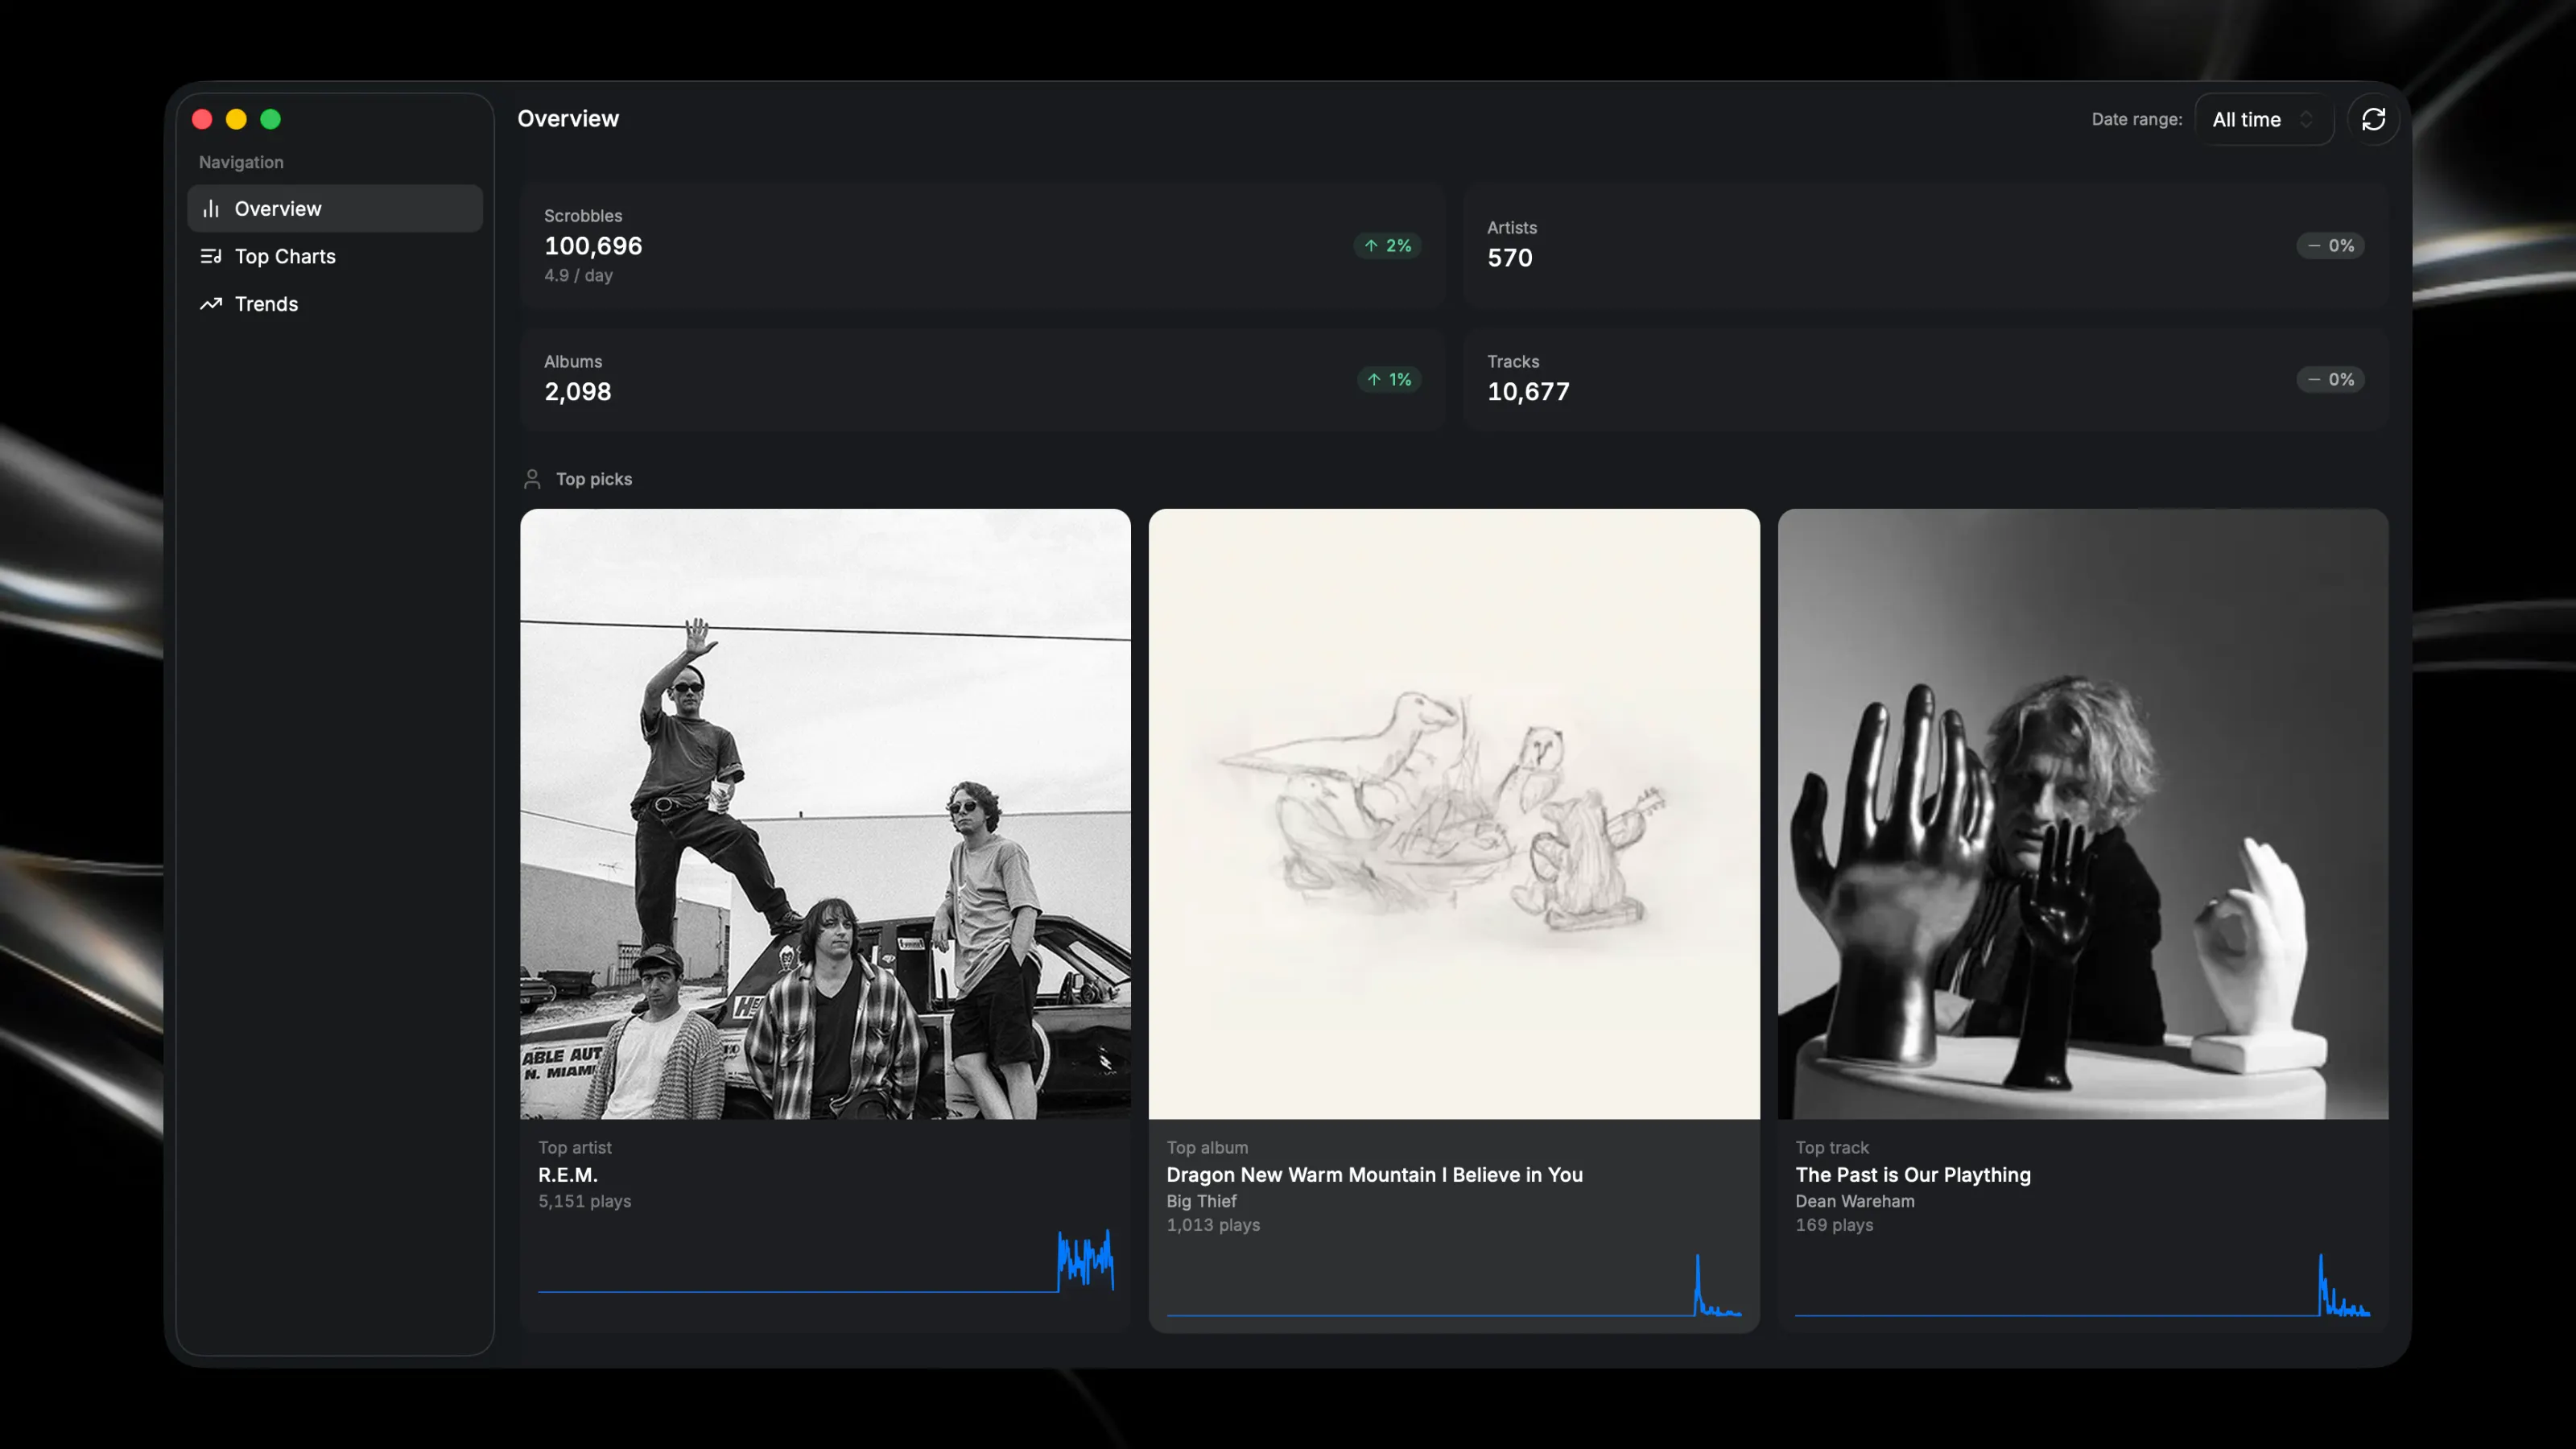
Task: Open Top Charts in the sidebar
Action: click(335, 256)
